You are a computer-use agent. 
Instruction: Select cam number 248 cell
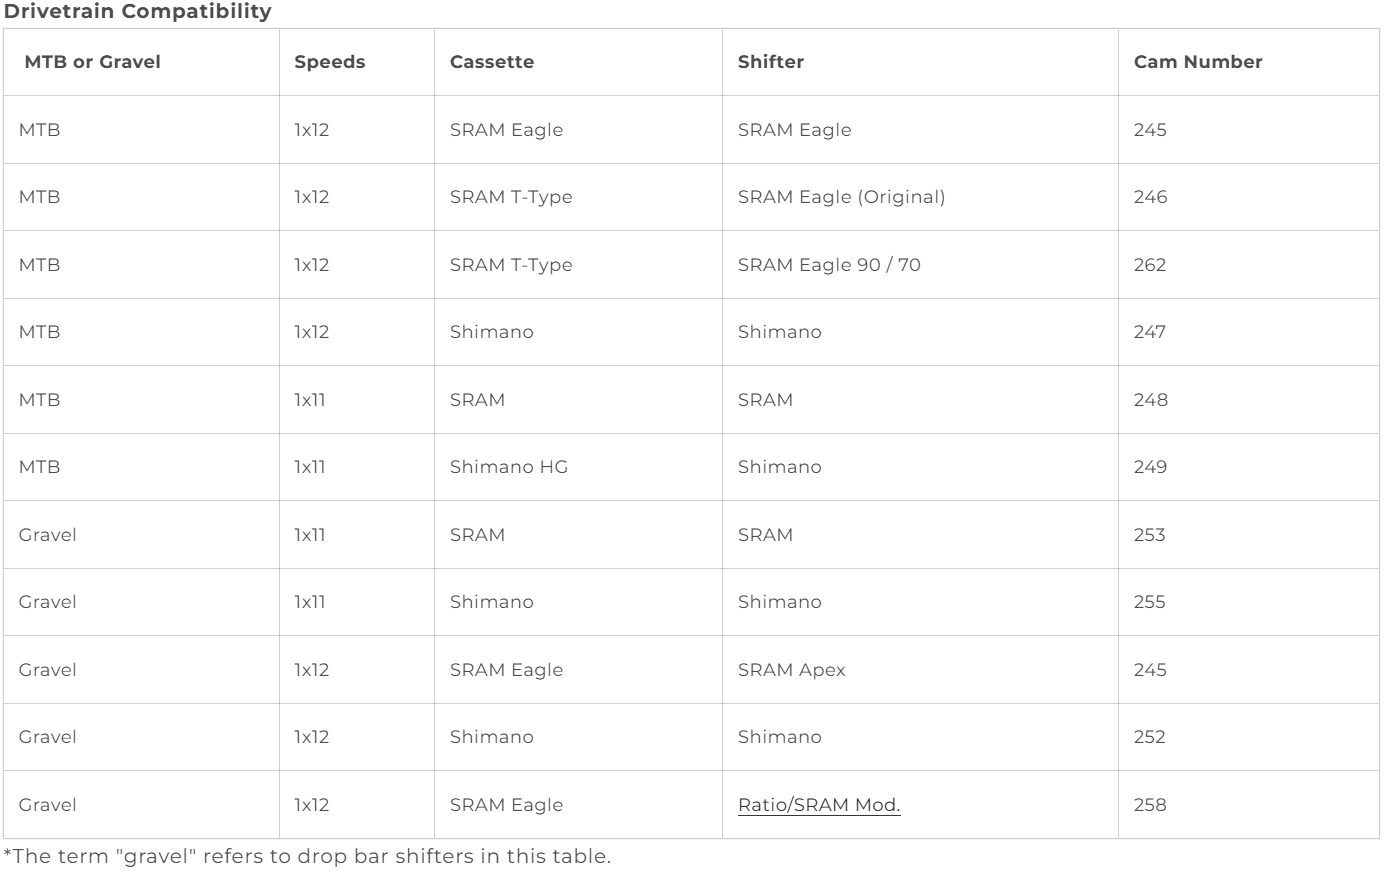pyautogui.click(x=1150, y=400)
